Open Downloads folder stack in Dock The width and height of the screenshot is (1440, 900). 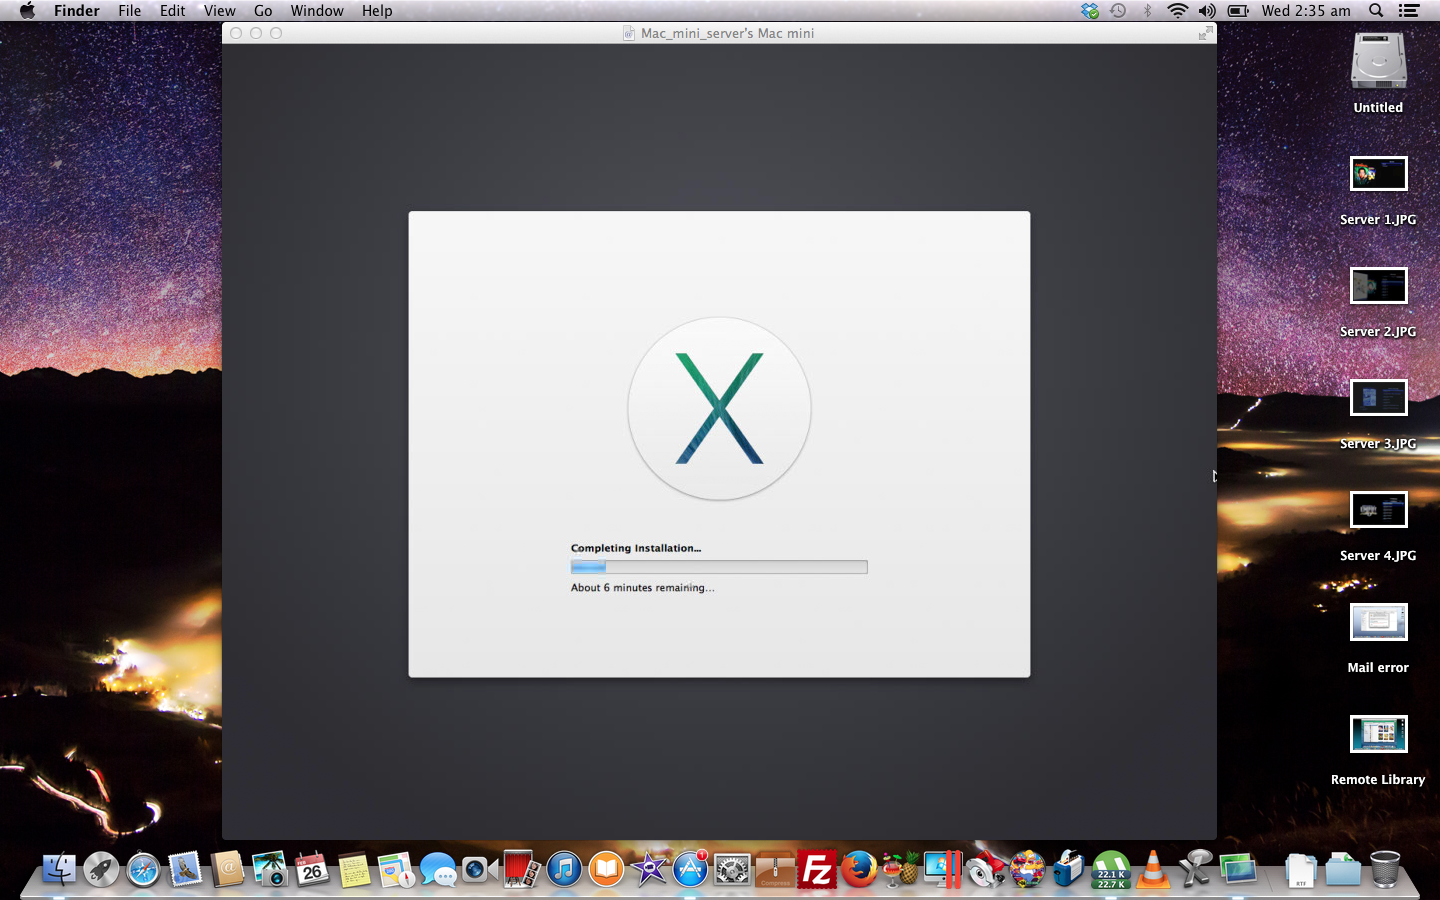[1343, 869]
